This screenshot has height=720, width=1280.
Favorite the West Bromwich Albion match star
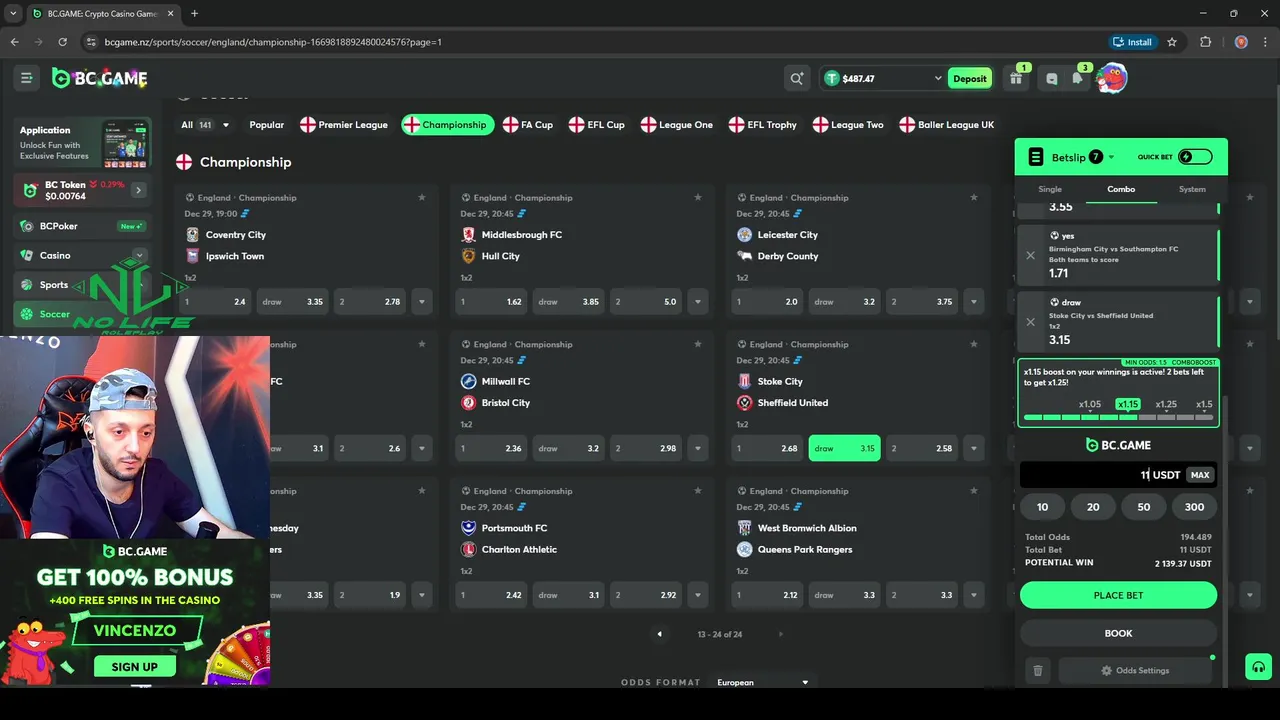(973, 491)
